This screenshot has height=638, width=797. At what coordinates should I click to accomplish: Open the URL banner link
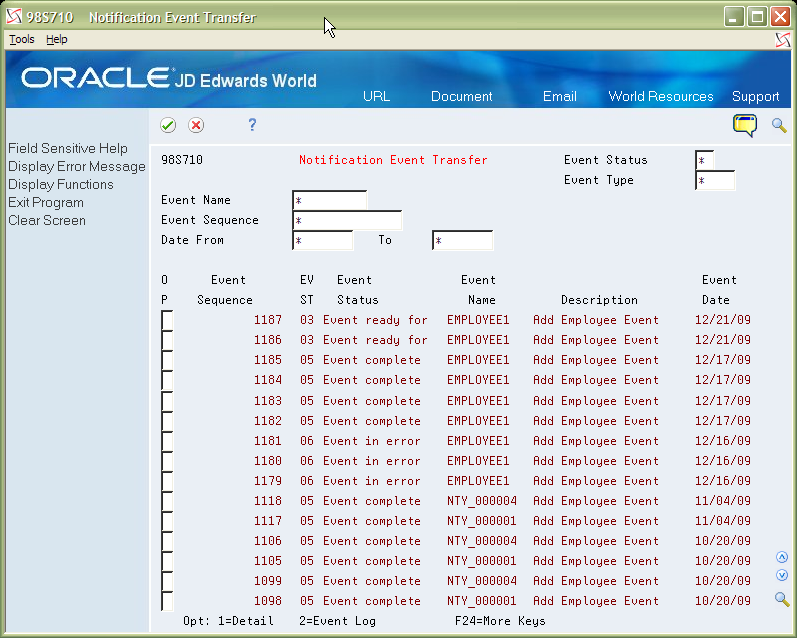click(376, 96)
